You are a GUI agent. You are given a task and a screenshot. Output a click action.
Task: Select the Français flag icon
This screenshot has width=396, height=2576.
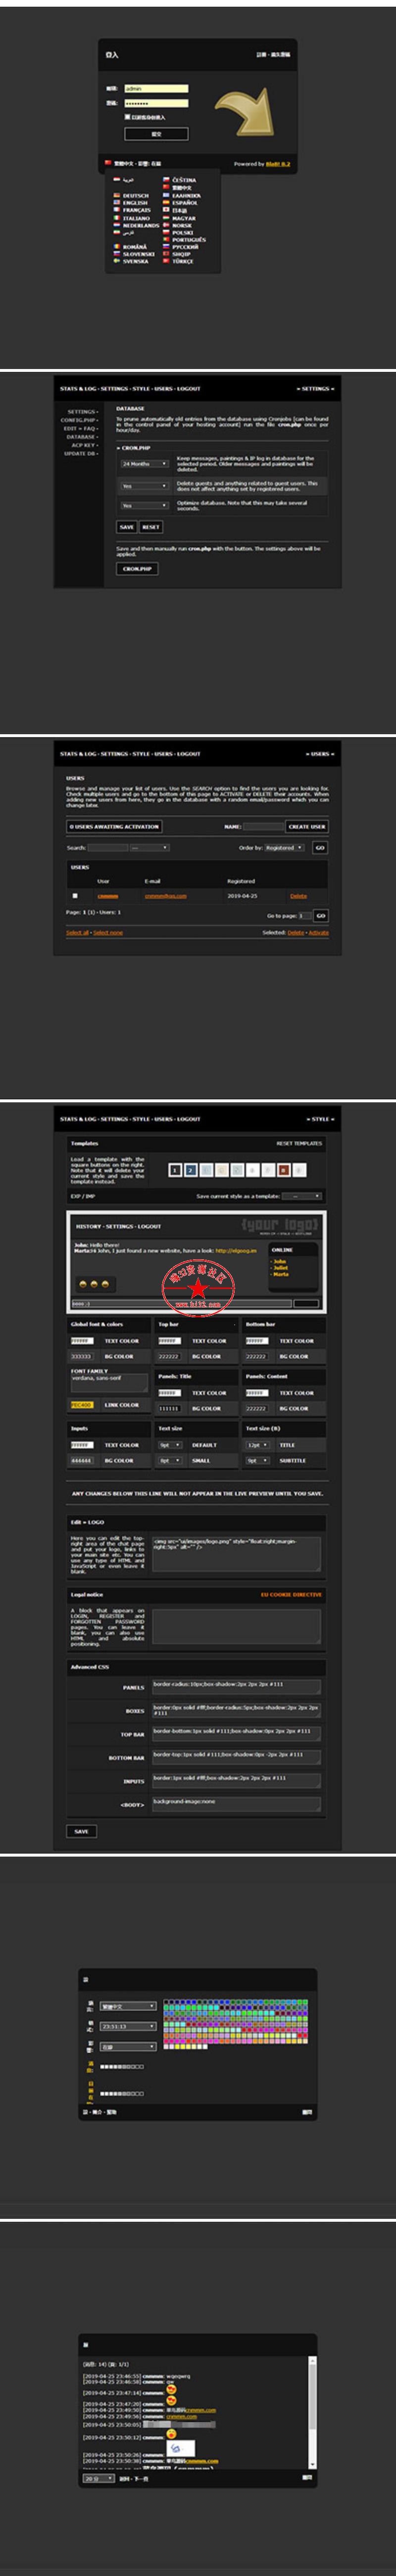[x=117, y=210]
